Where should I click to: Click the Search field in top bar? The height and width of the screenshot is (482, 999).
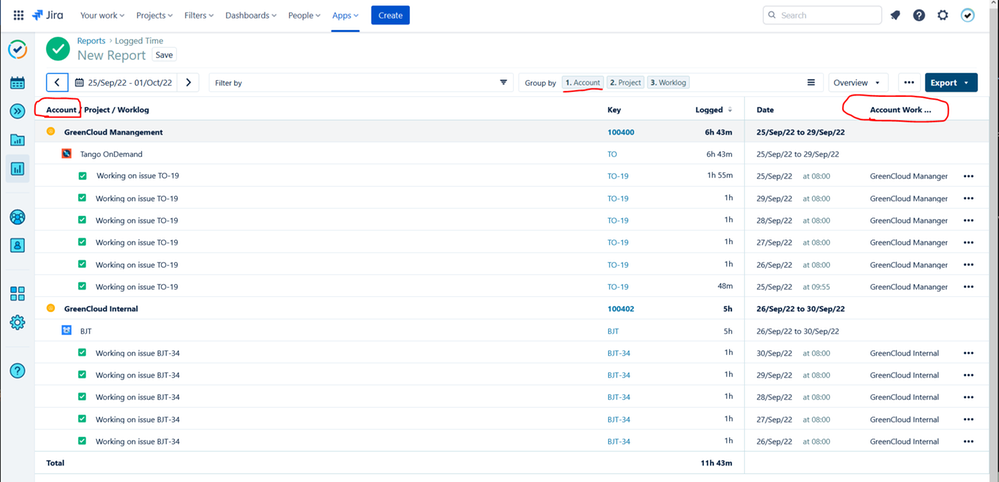[x=822, y=15]
